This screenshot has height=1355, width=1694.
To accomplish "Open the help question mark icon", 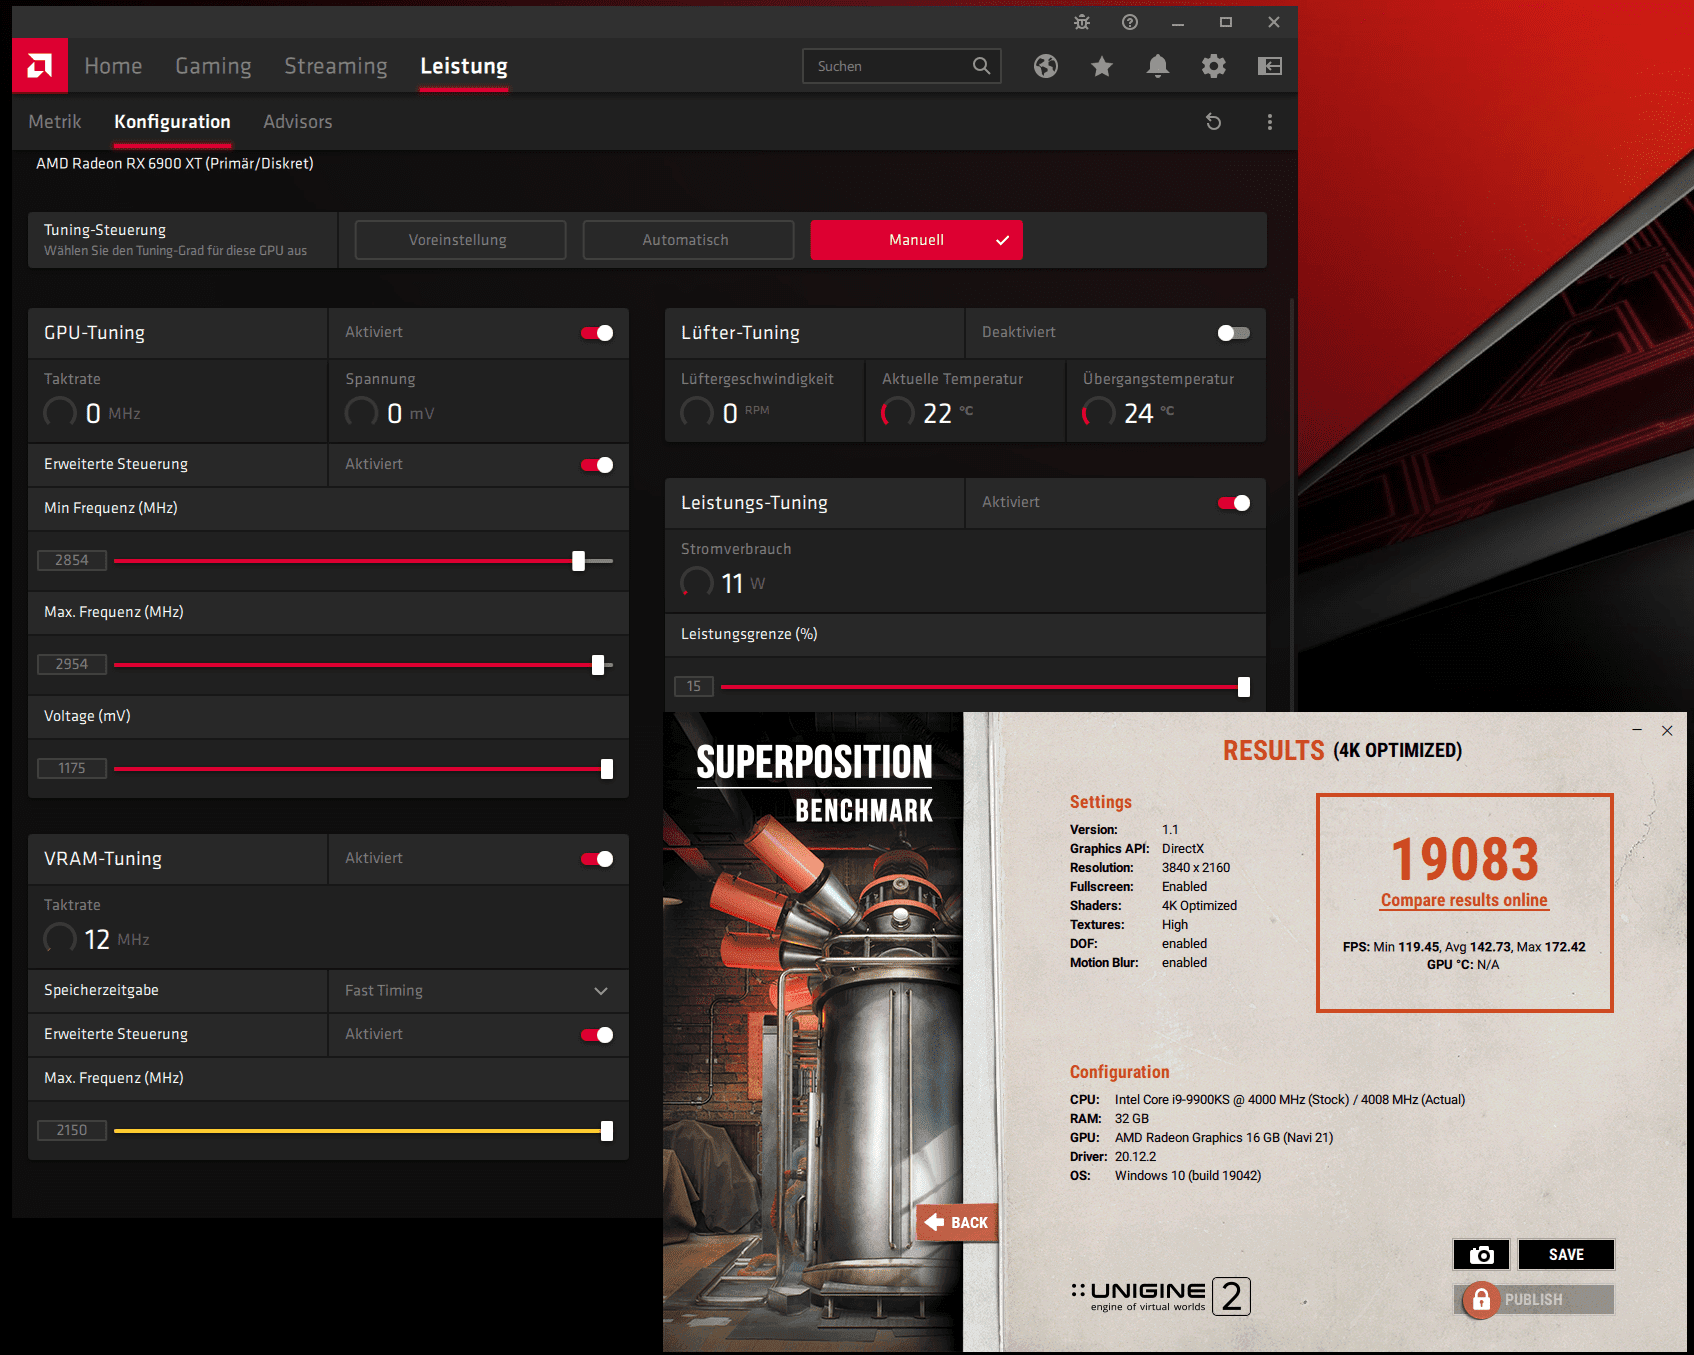I will point(1130,22).
